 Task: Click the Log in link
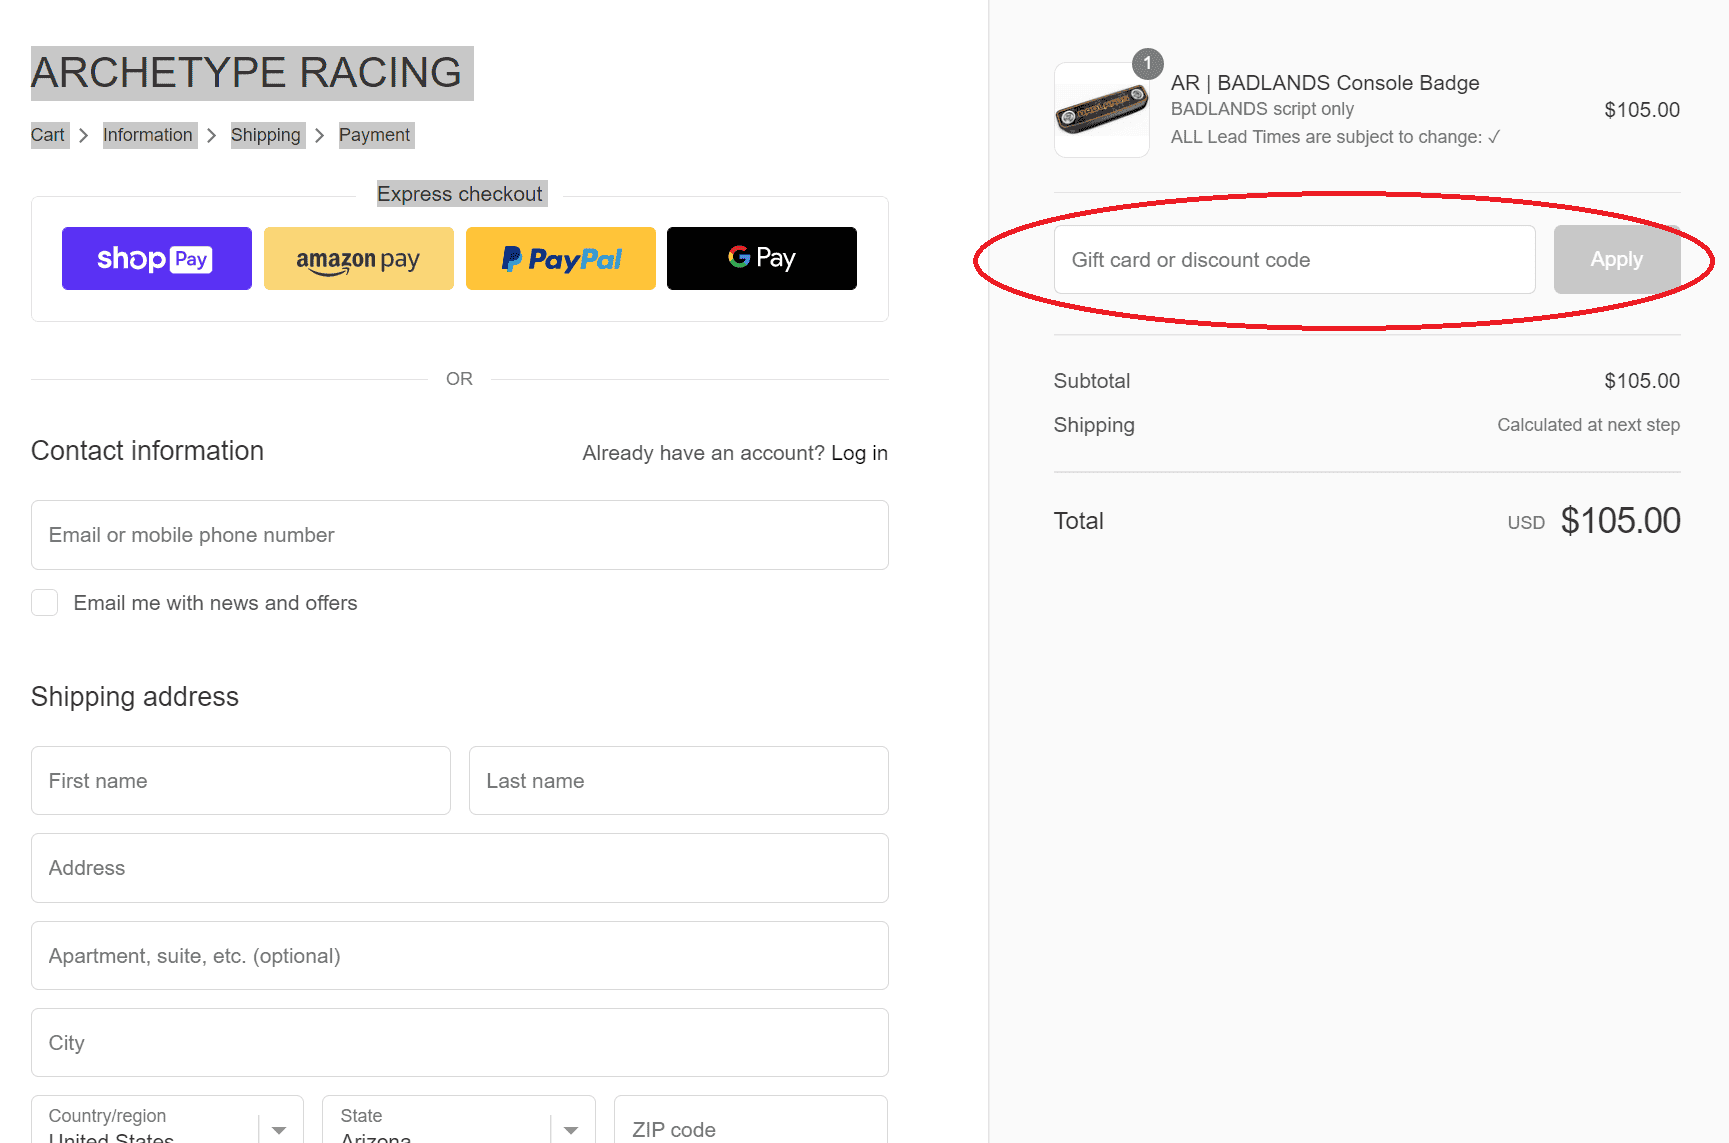859,453
